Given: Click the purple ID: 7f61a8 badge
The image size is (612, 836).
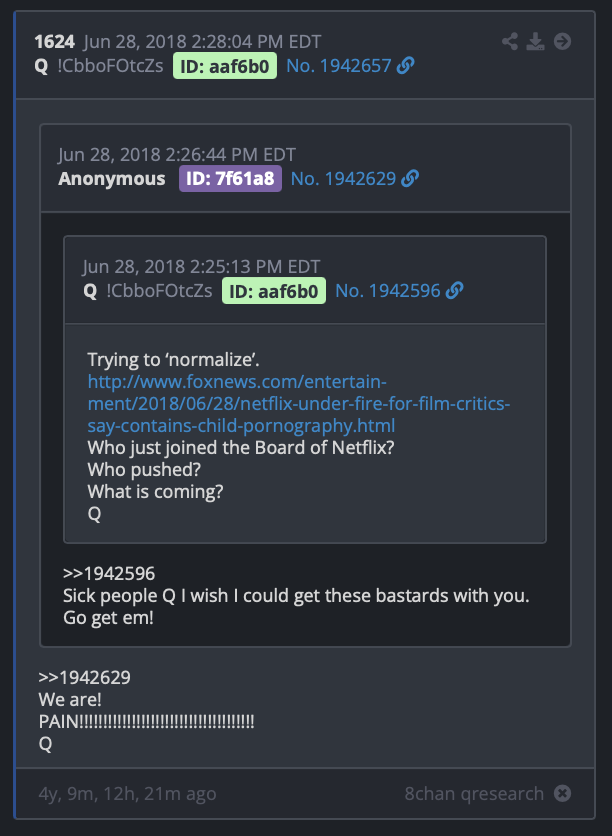Looking at the screenshot, I should [x=230, y=179].
